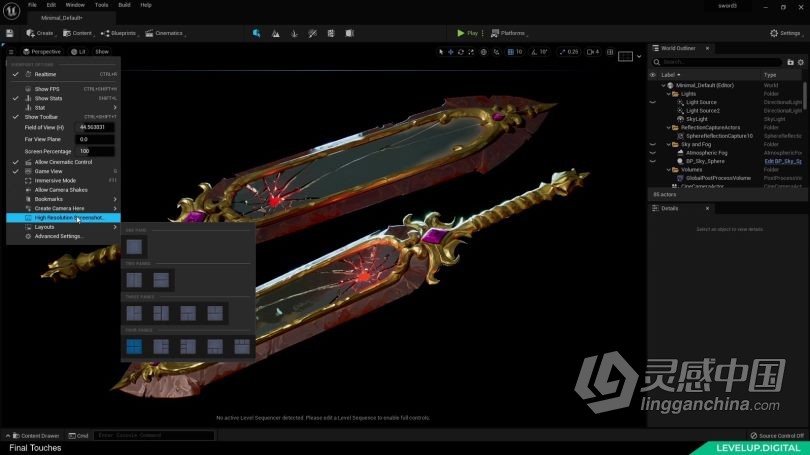
Task: Activate the rotate gizmo tool
Action: click(x=460, y=52)
